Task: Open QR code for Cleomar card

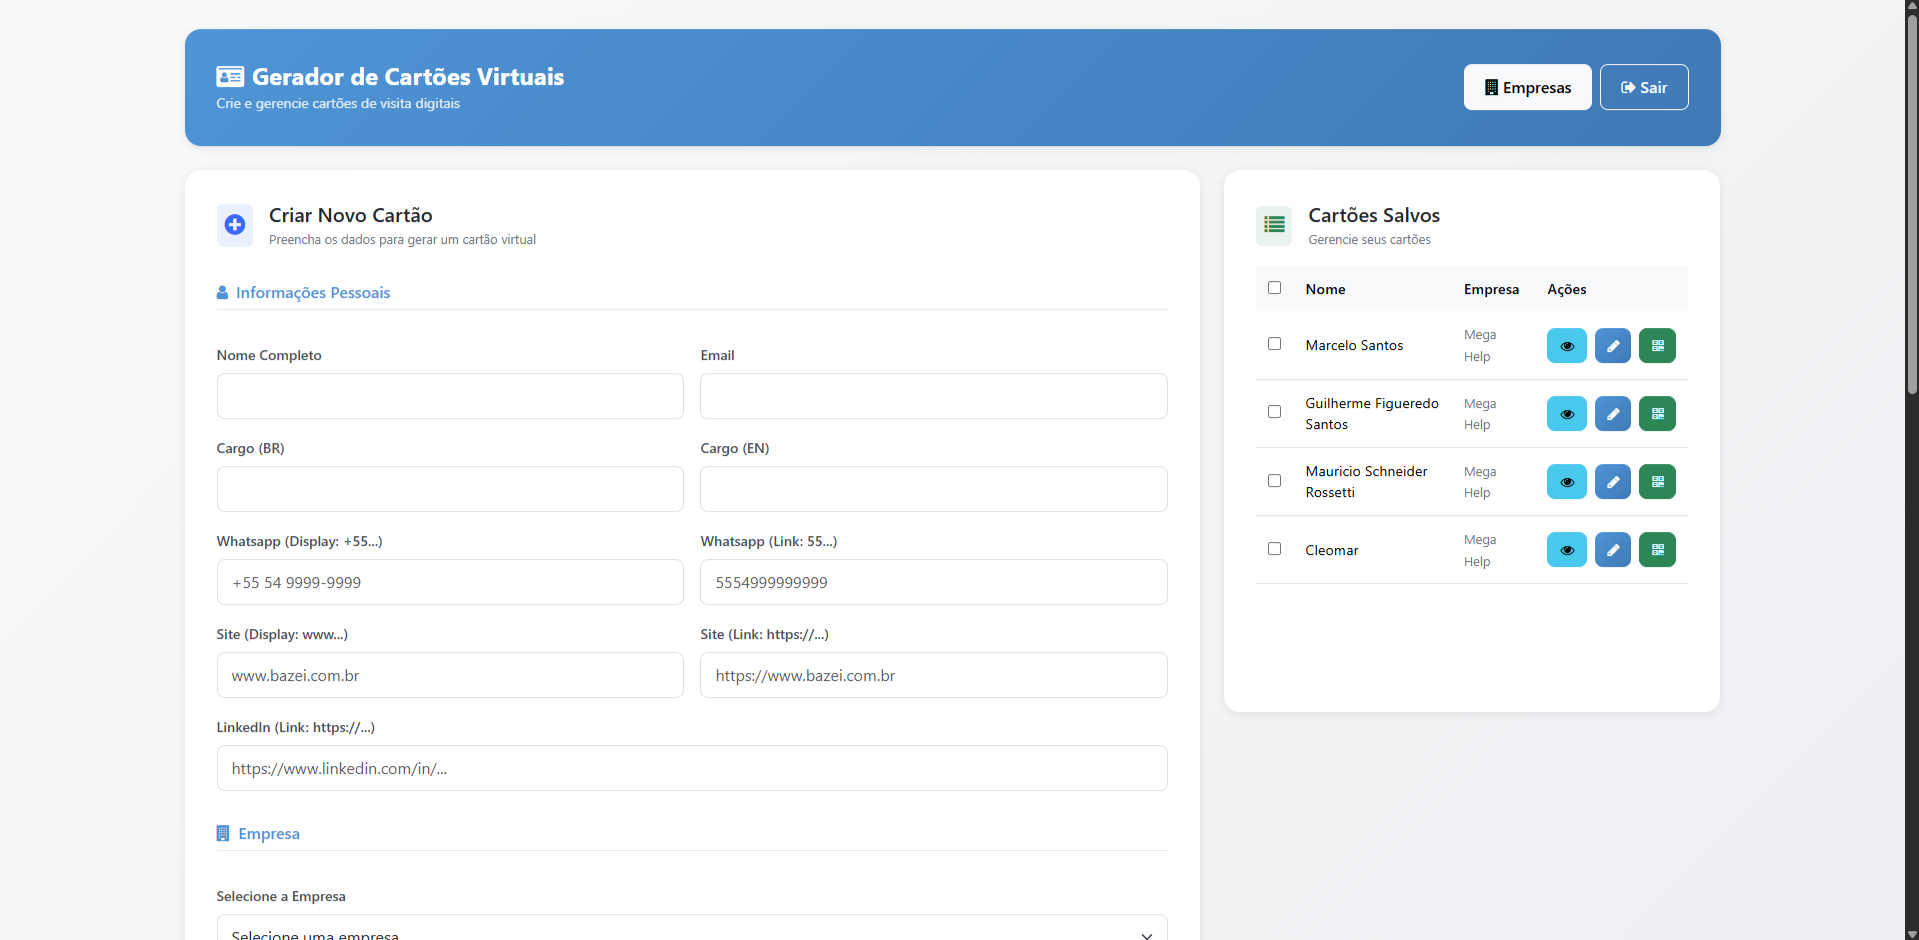Action: (1657, 550)
